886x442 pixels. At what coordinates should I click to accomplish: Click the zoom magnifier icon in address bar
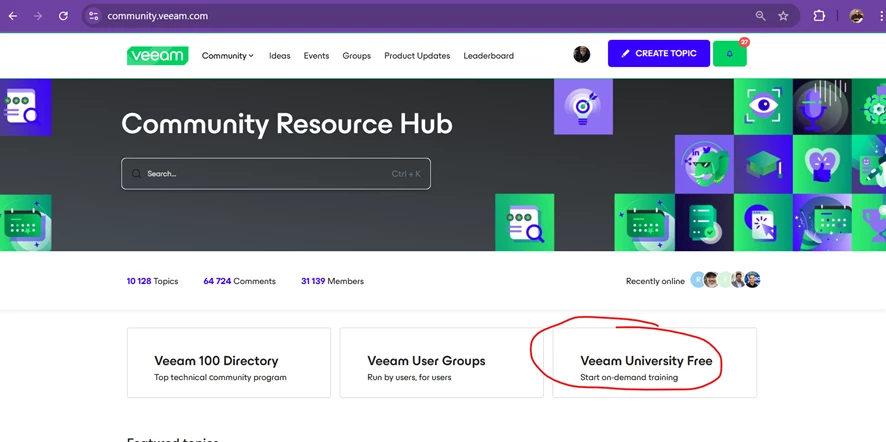click(761, 16)
